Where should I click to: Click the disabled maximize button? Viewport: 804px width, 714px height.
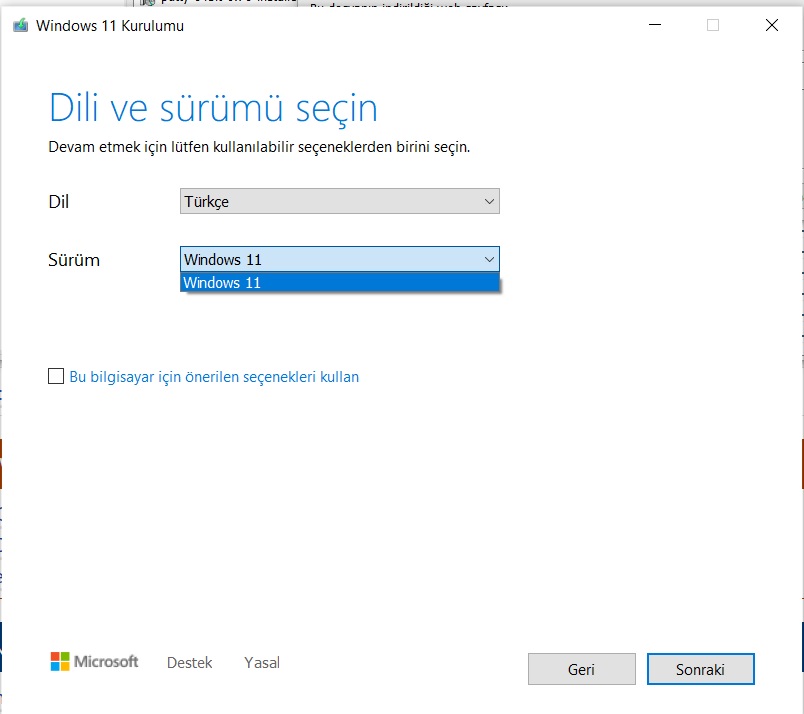(713, 26)
